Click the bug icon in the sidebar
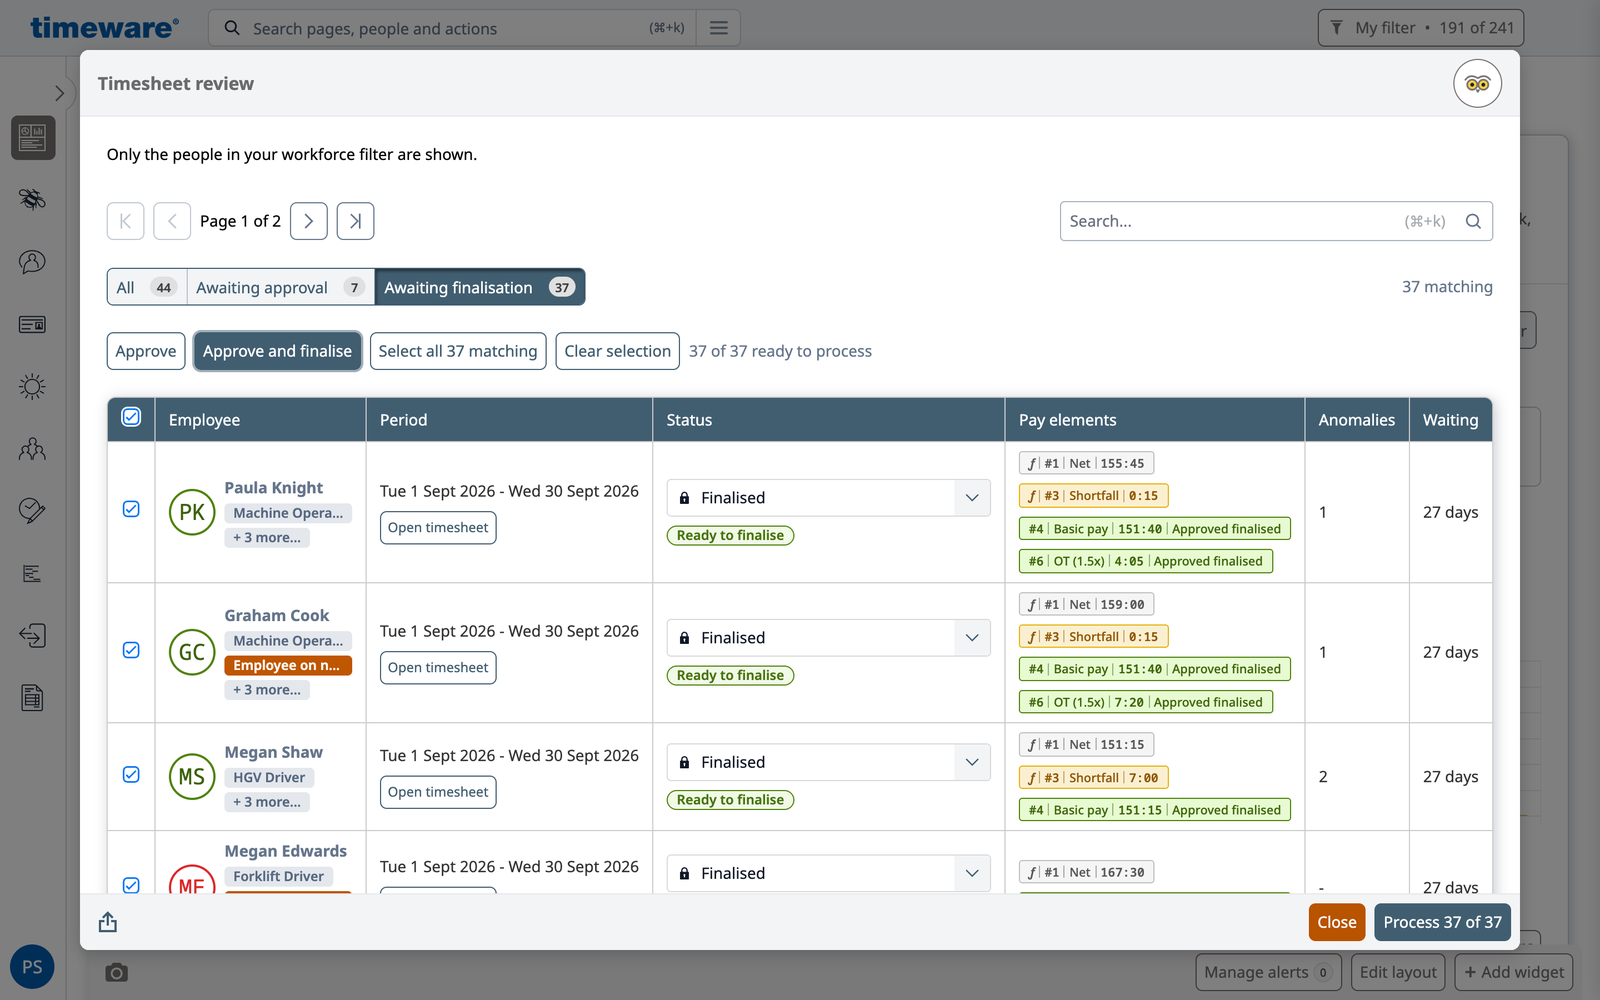This screenshot has width=1600, height=1000. [32, 199]
